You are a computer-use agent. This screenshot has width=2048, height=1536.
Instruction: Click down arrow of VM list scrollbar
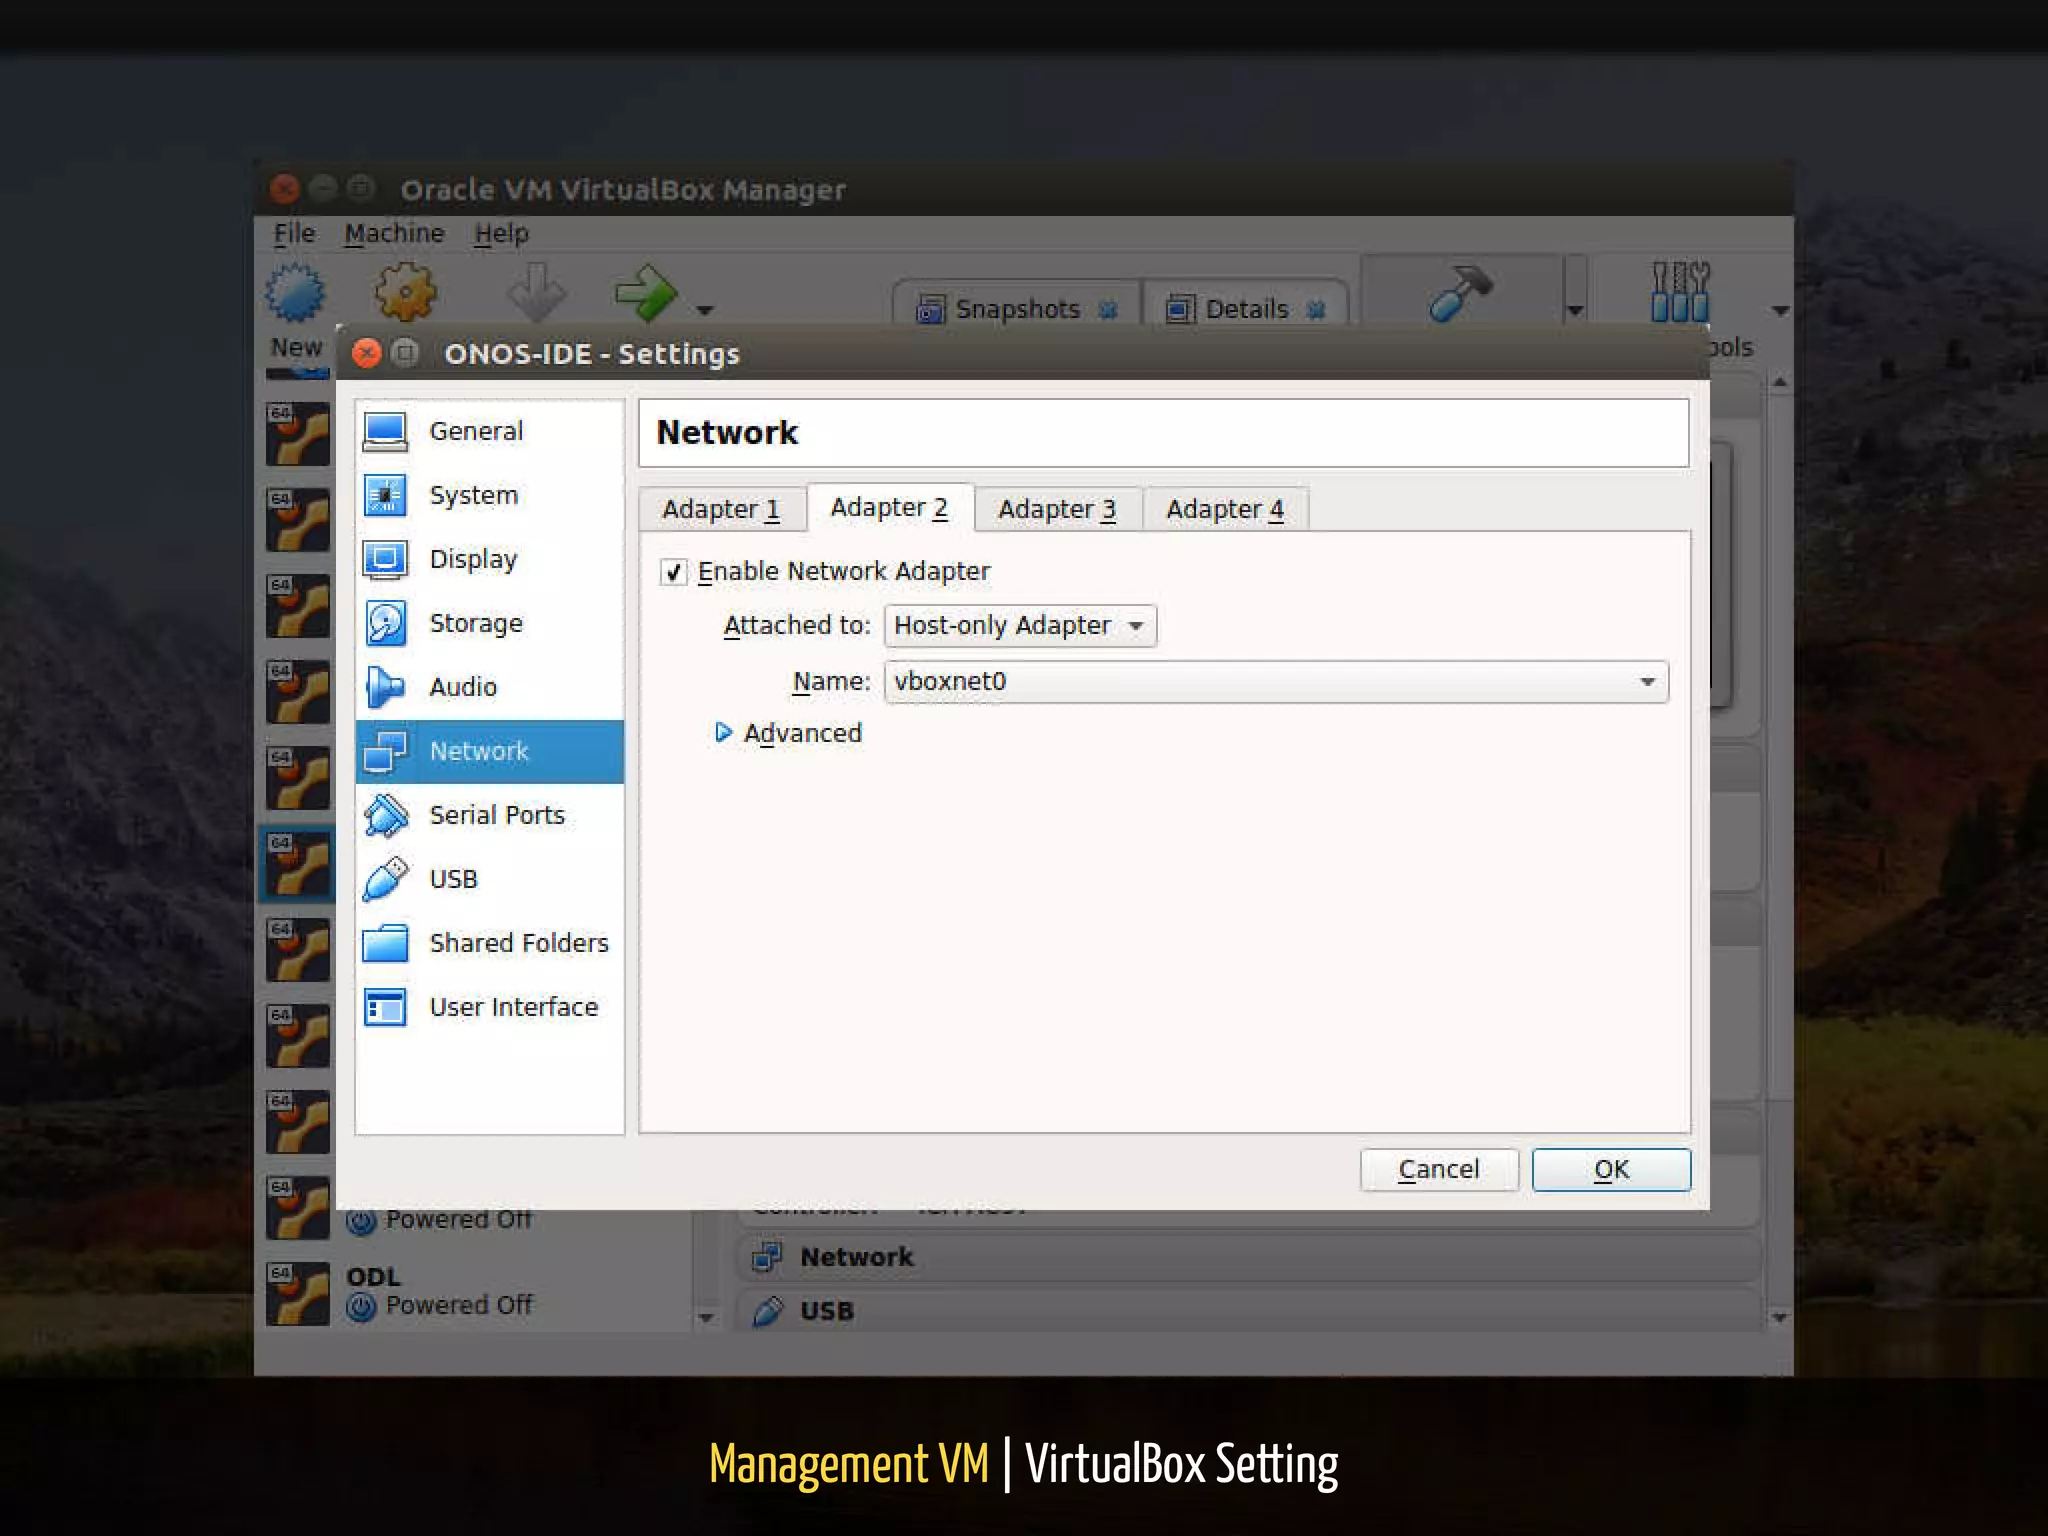click(706, 1318)
